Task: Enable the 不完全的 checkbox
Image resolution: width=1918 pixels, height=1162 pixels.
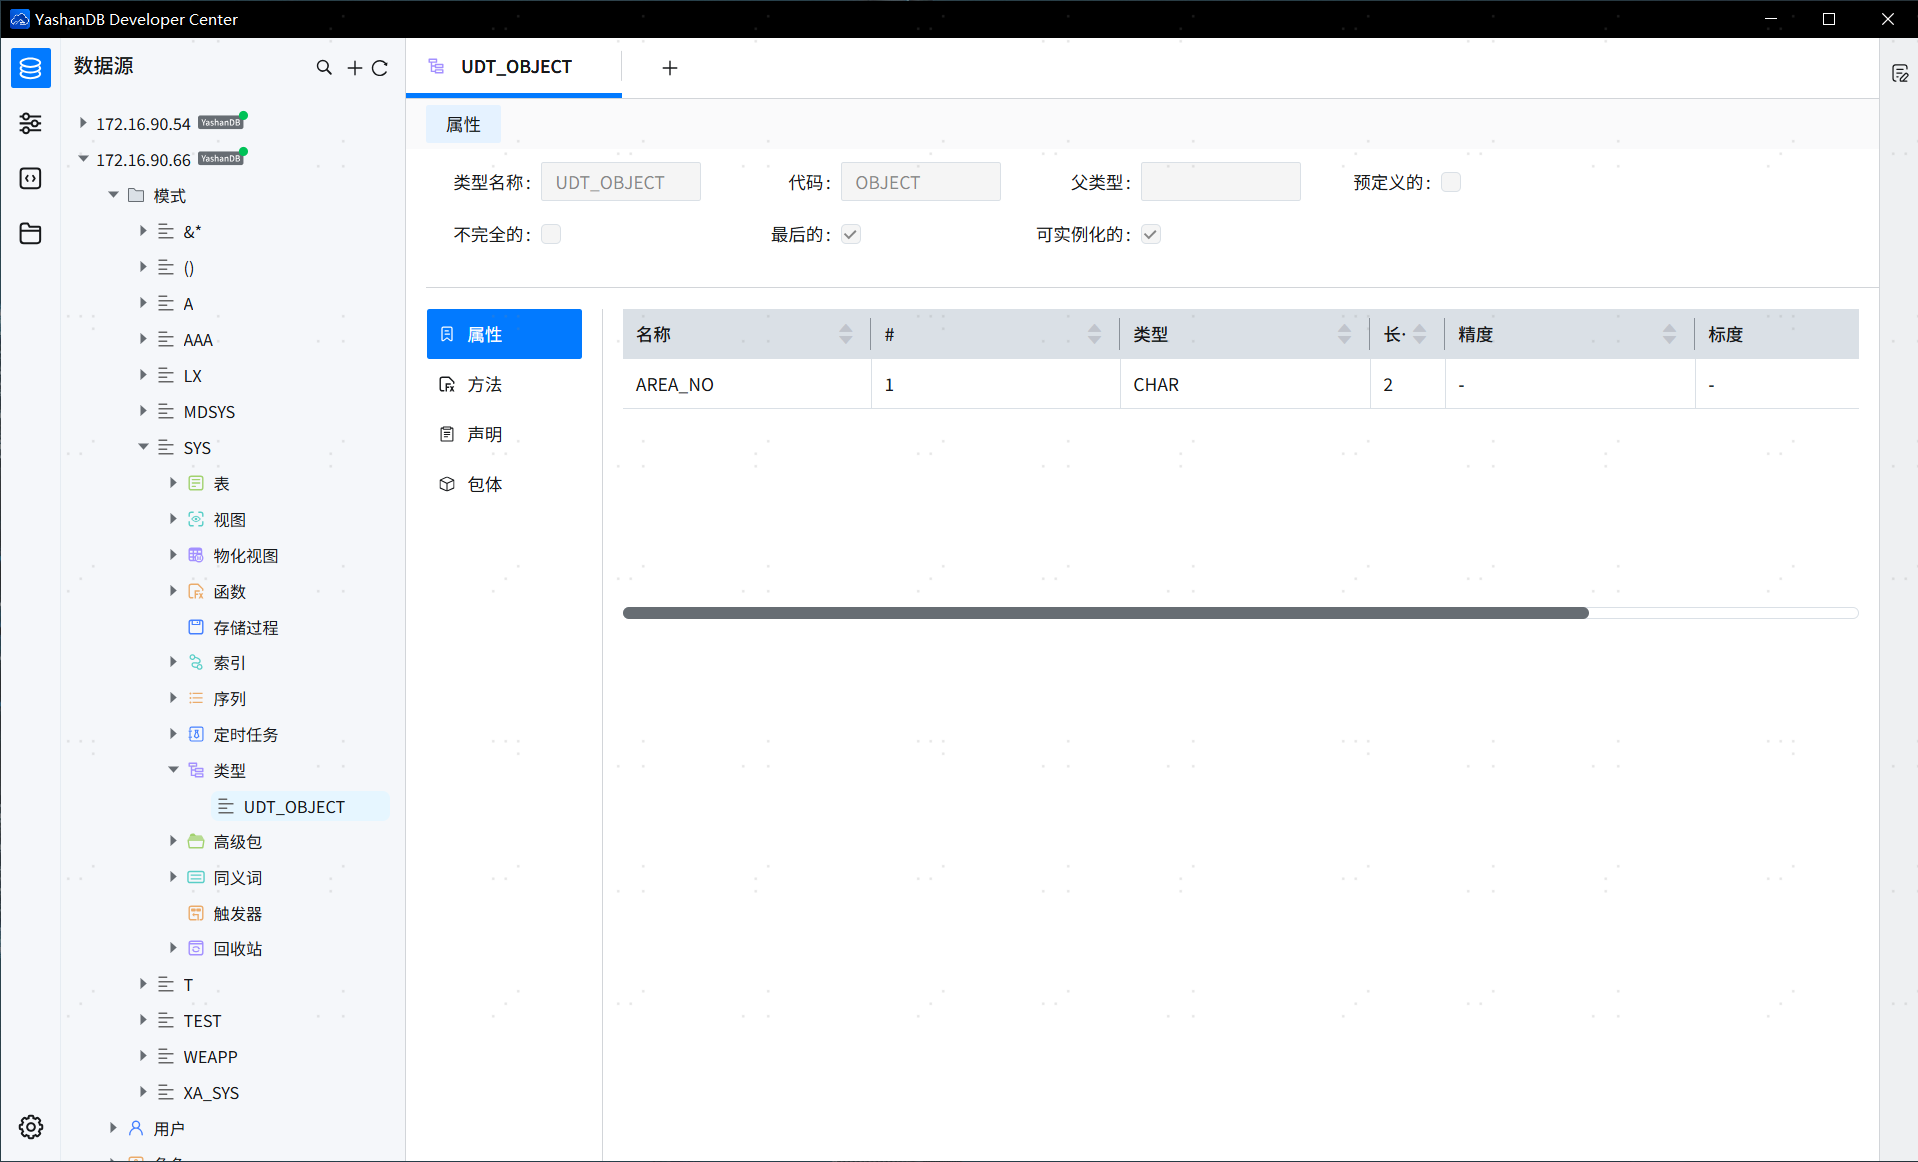Action: [x=551, y=233]
